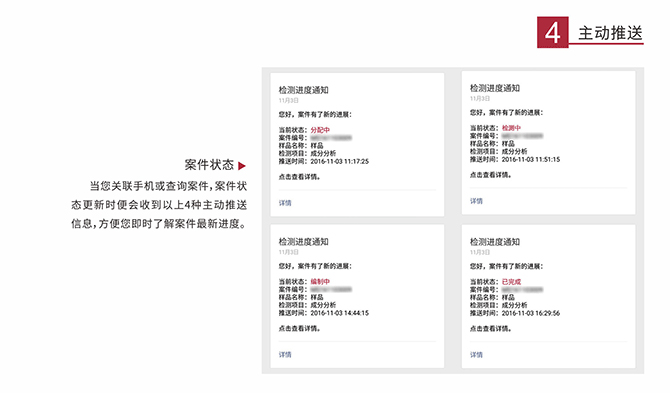The image size is (670, 393).
Task: Click the red number 4 badge
Action: point(552,32)
